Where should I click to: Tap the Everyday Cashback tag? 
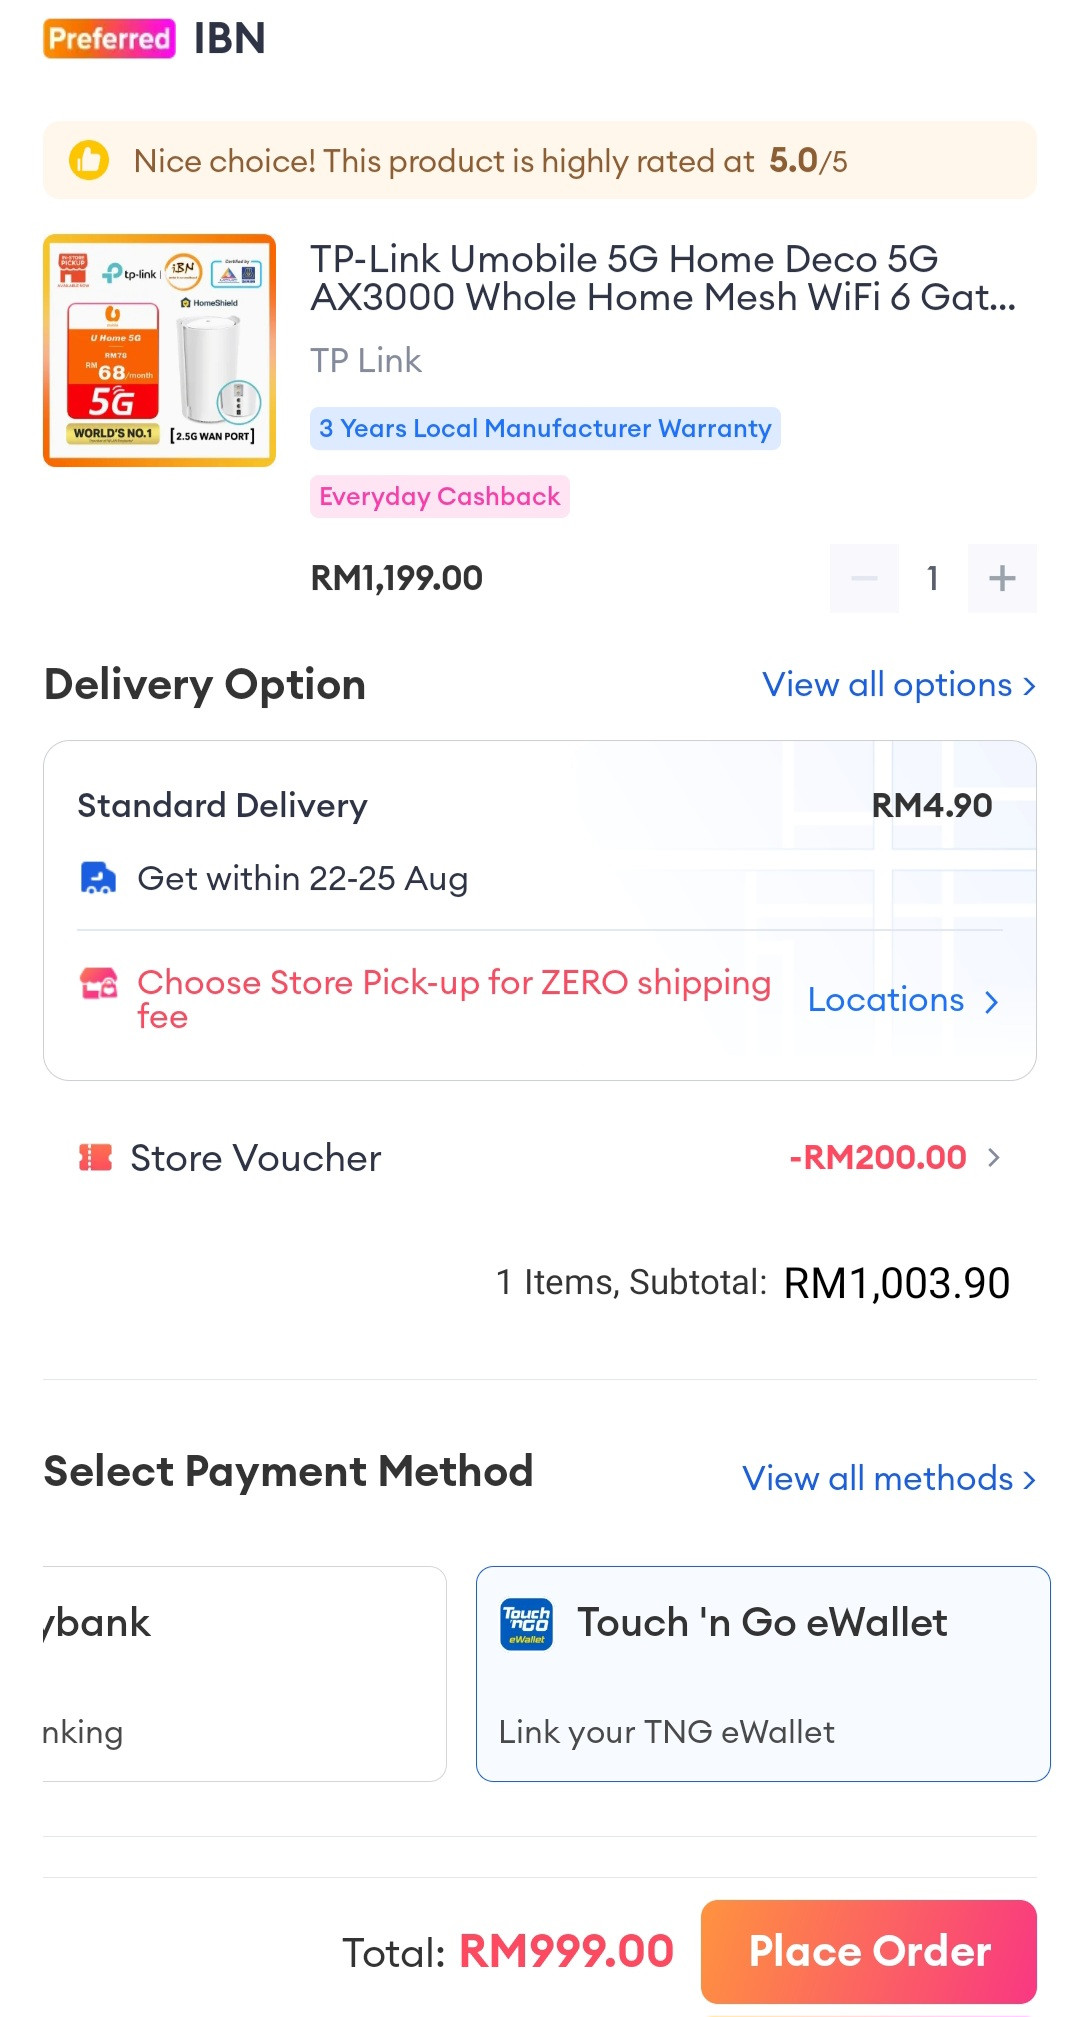(439, 496)
